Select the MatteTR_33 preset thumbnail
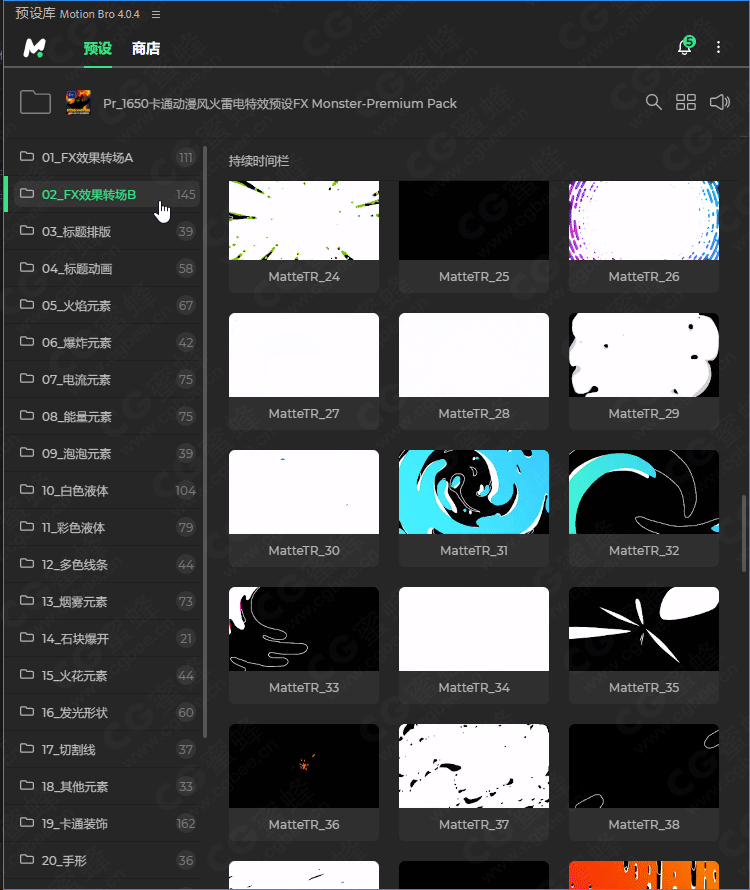This screenshot has width=750, height=890. tap(304, 629)
